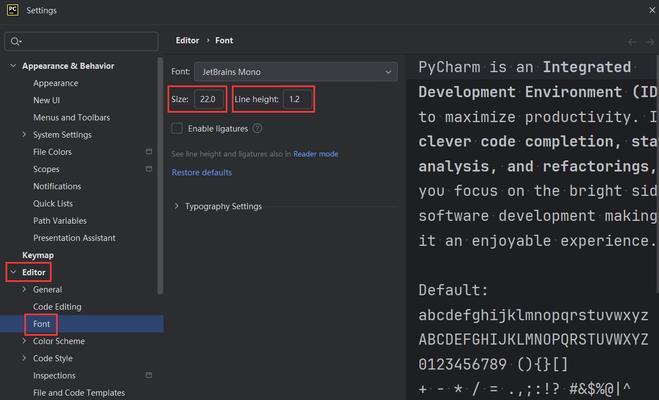This screenshot has width=659, height=400.
Task: Click the Line height field showing 1.2
Action: point(297,99)
